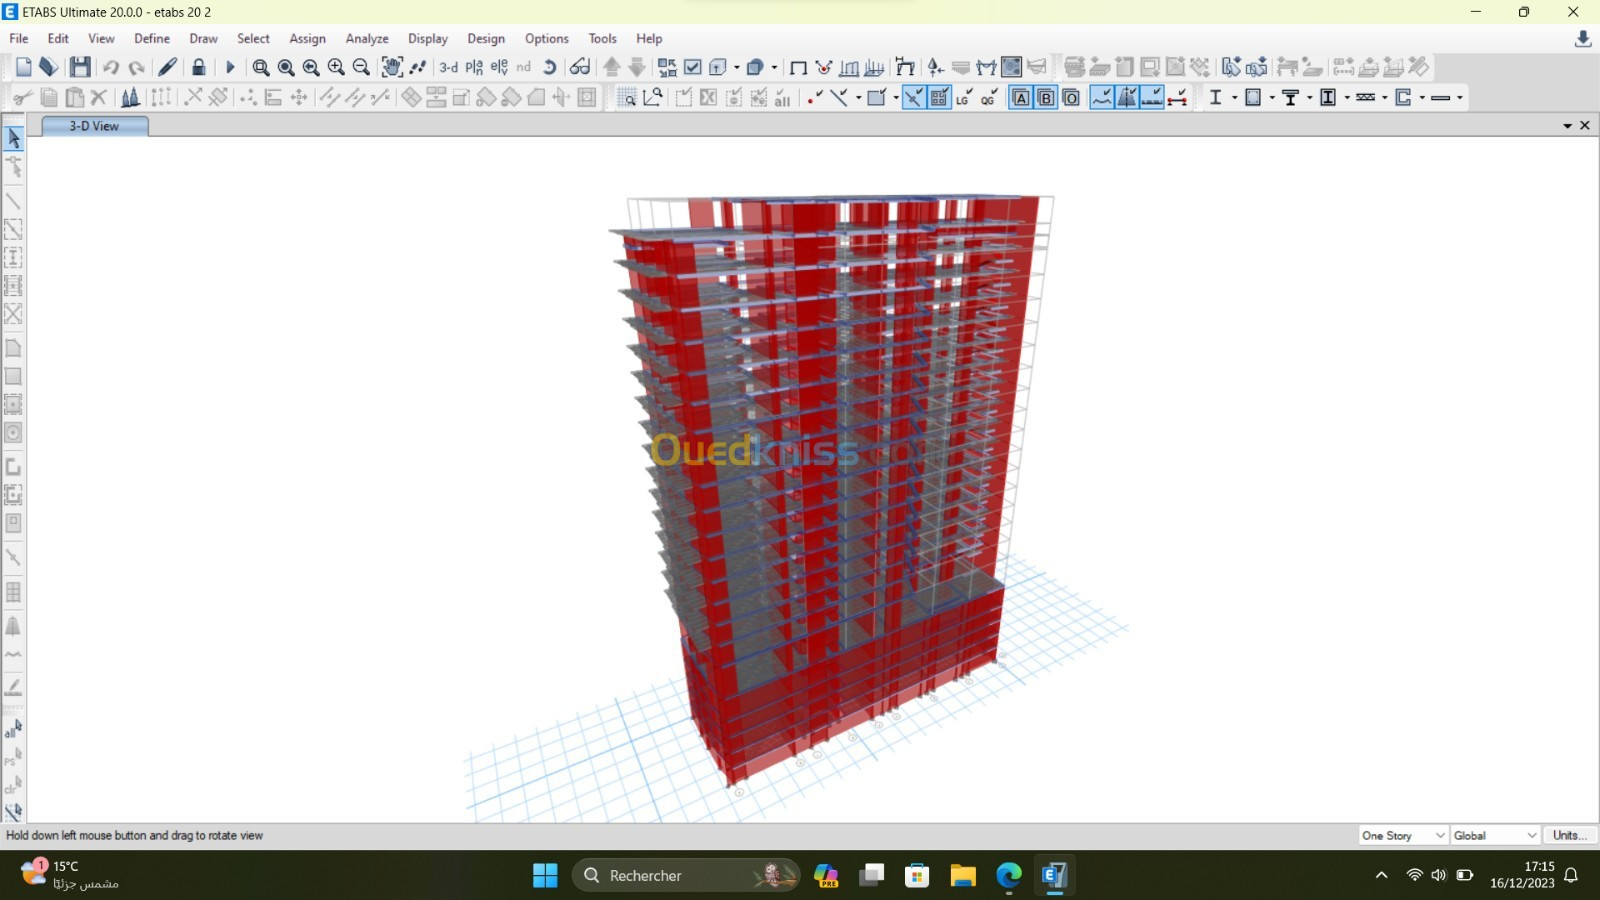
Task: Click the Rubber Band Zoom magnifier
Action: tap(261, 67)
